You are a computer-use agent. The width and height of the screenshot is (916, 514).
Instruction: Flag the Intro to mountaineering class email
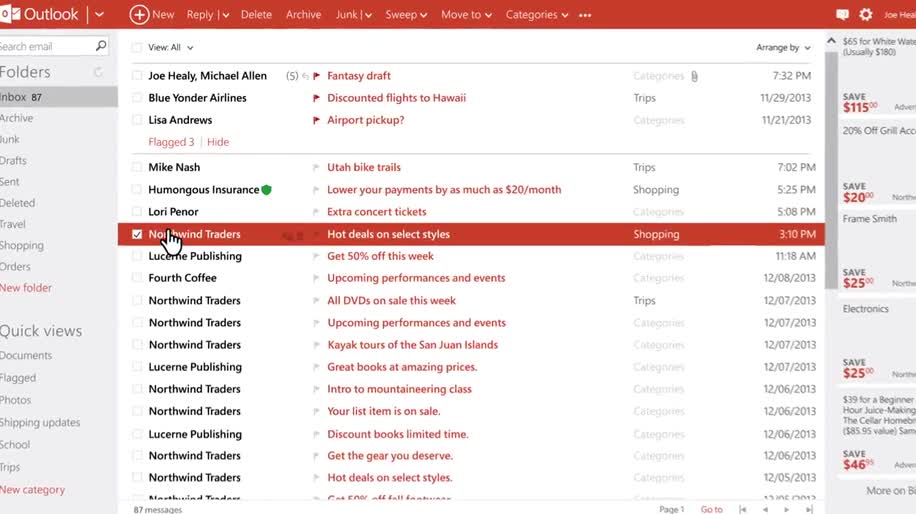coord(316,390)
